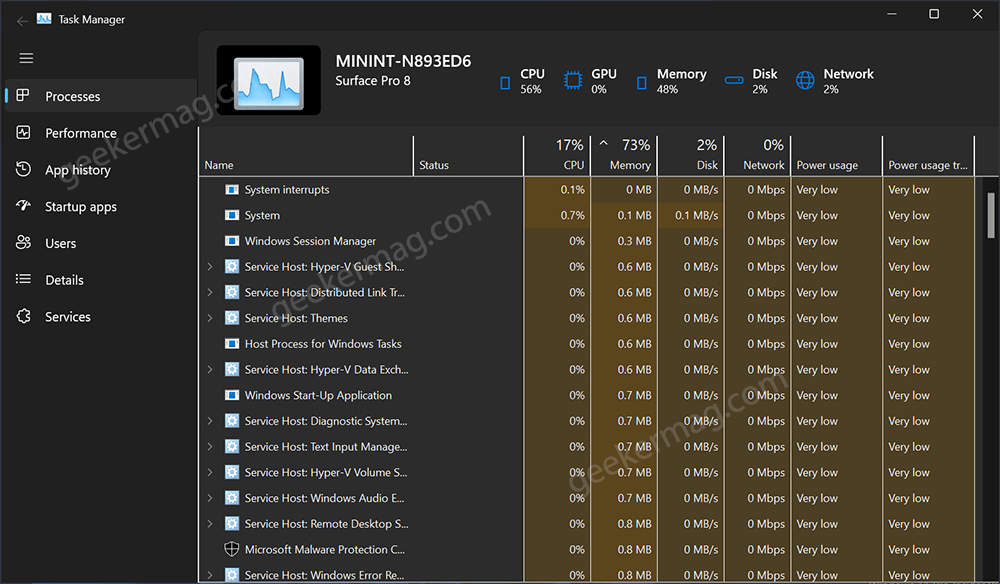This screenshot has width=1000, height=584.
Task: Click the Network globe icon in header
Action: click(x=805, y=80)
